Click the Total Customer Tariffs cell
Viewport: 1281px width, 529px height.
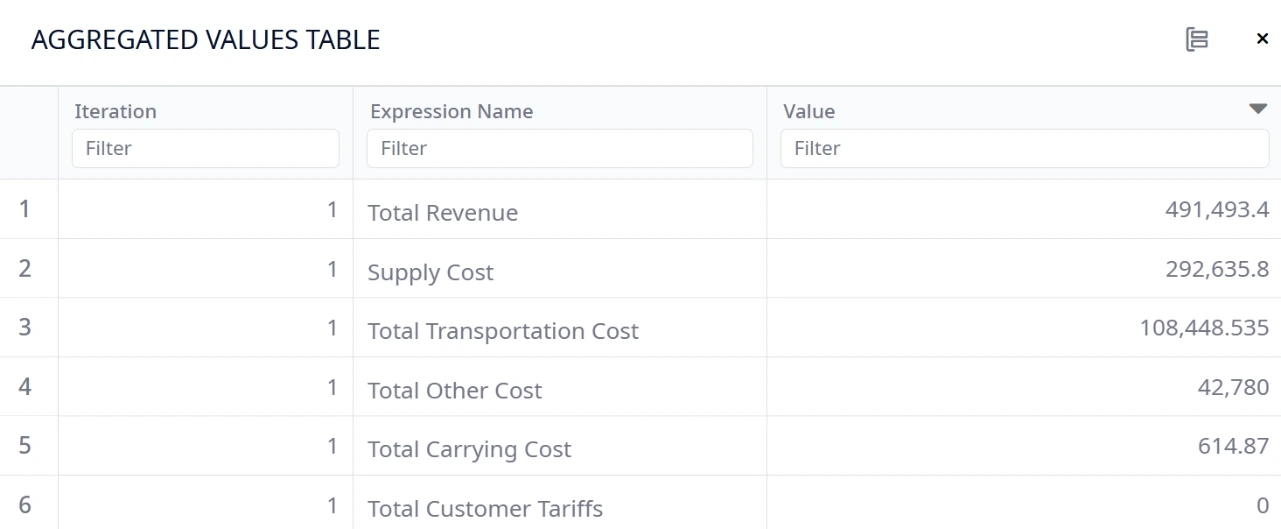coord(485,508)
